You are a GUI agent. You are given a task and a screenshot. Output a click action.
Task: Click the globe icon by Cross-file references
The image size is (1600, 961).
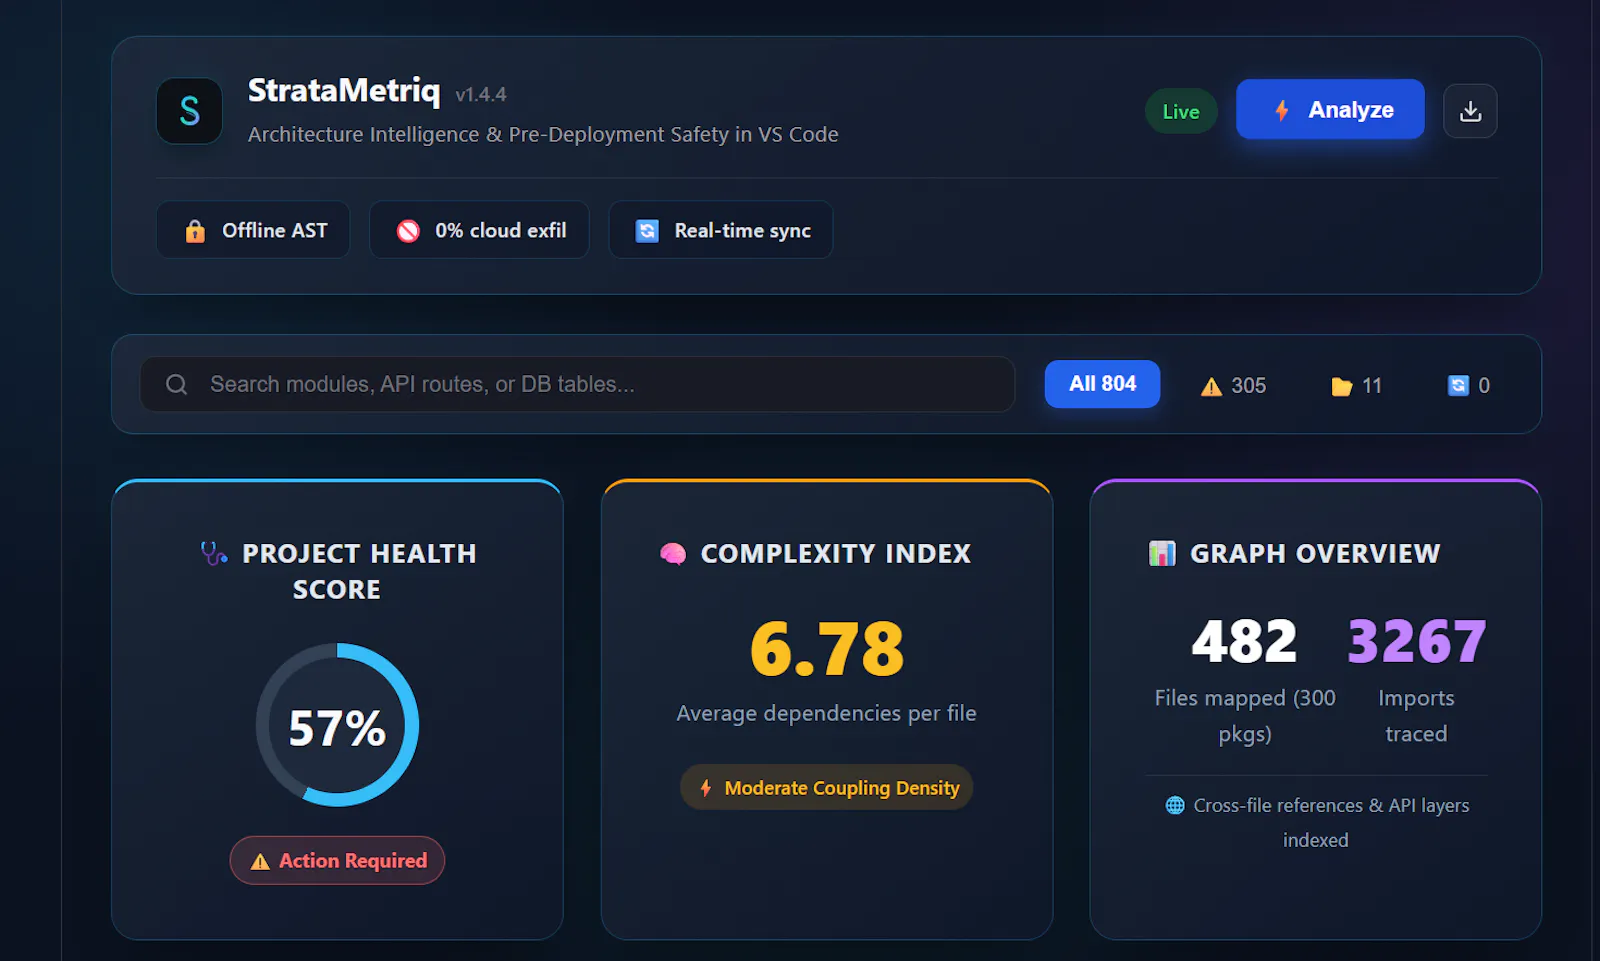[1175, 805]
